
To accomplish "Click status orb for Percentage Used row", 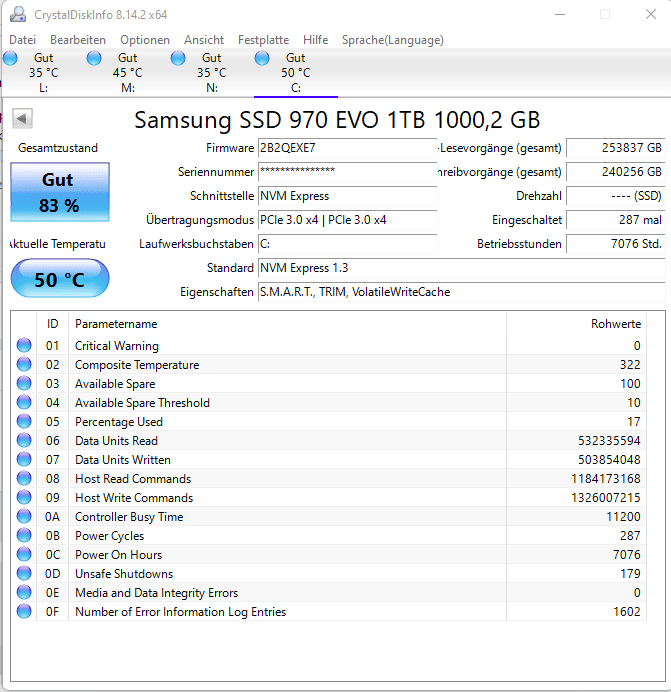I will tap(24, 421).
